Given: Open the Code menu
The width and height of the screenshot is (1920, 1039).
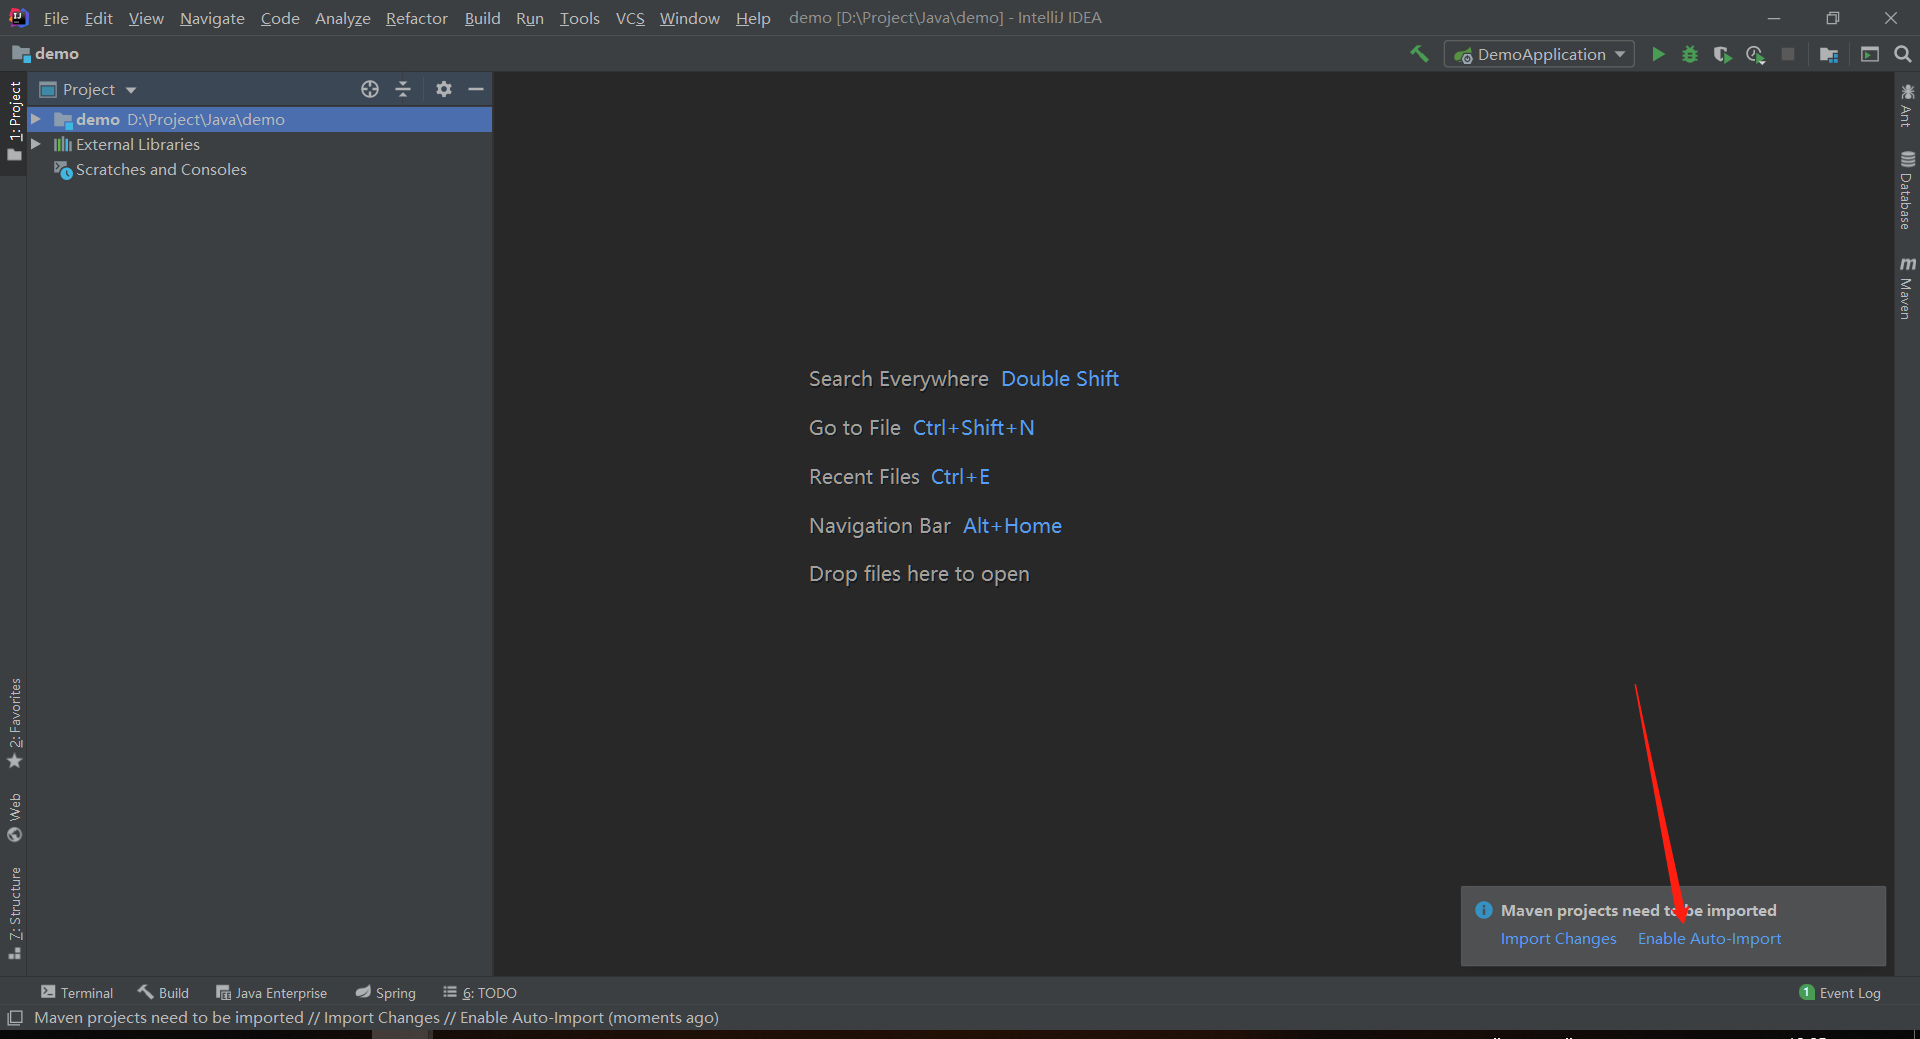Looking at the screenshot, I should (x=280, y=18).
